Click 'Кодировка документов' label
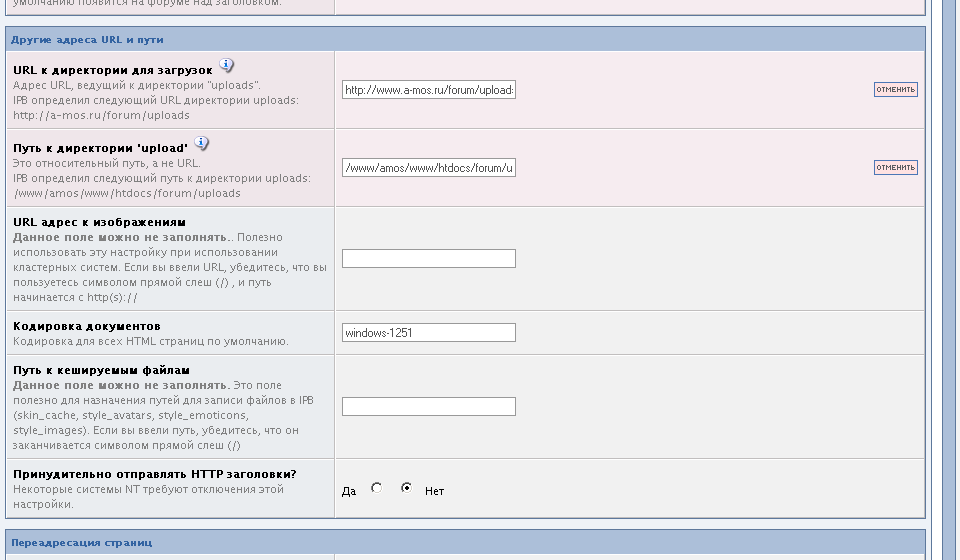 point(87,326)
